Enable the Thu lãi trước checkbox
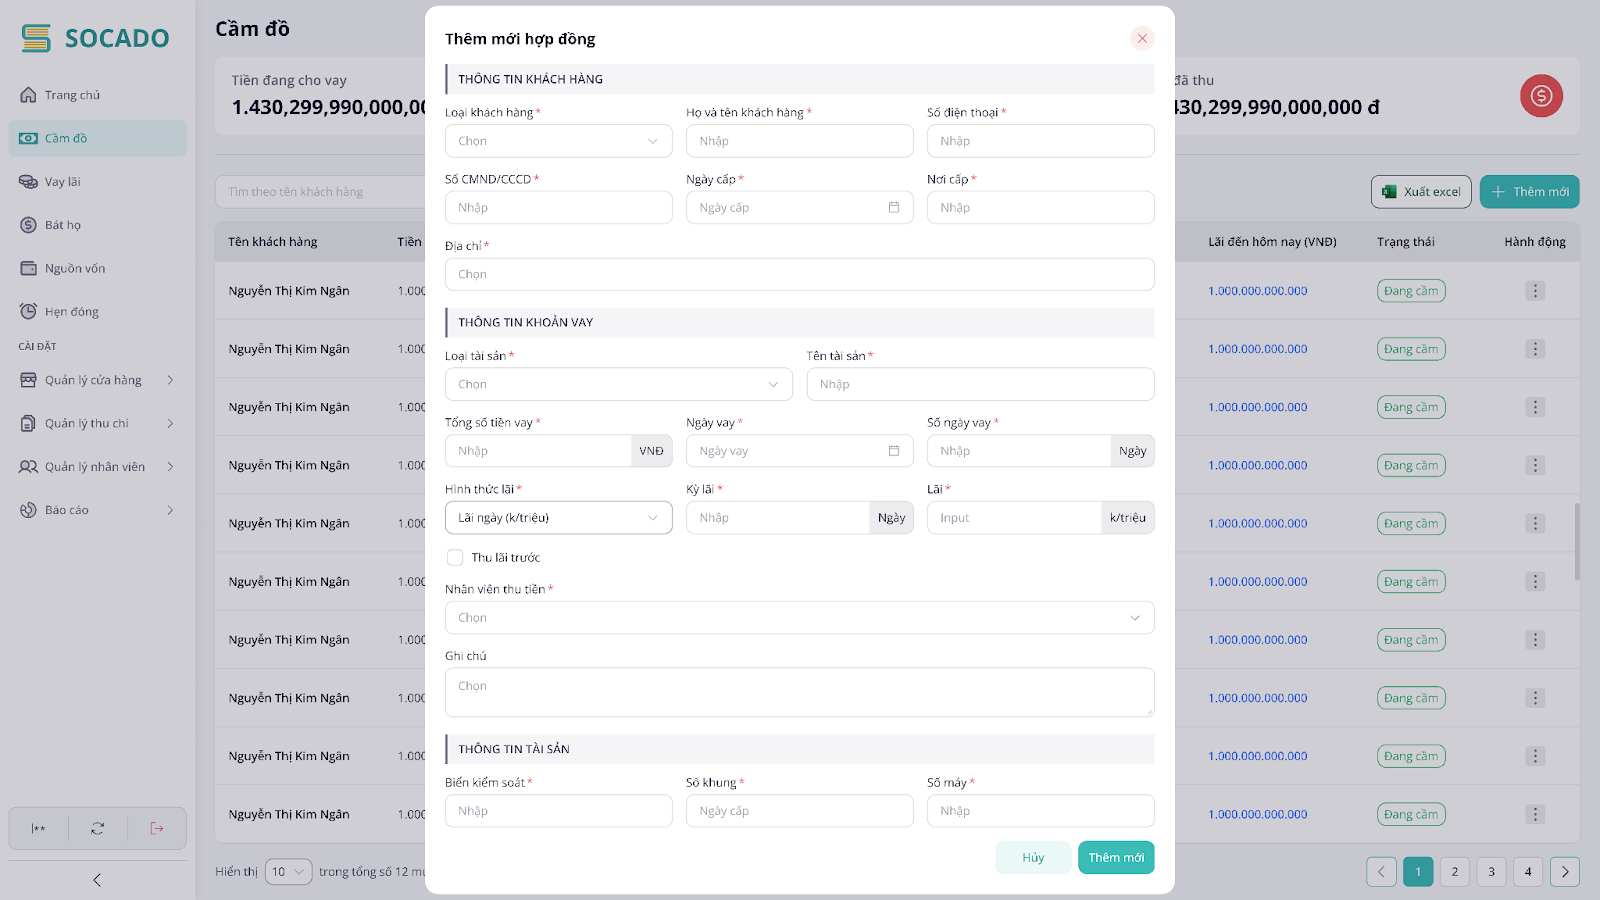The height and width of the screenshot is (900, 1600). 455,558
